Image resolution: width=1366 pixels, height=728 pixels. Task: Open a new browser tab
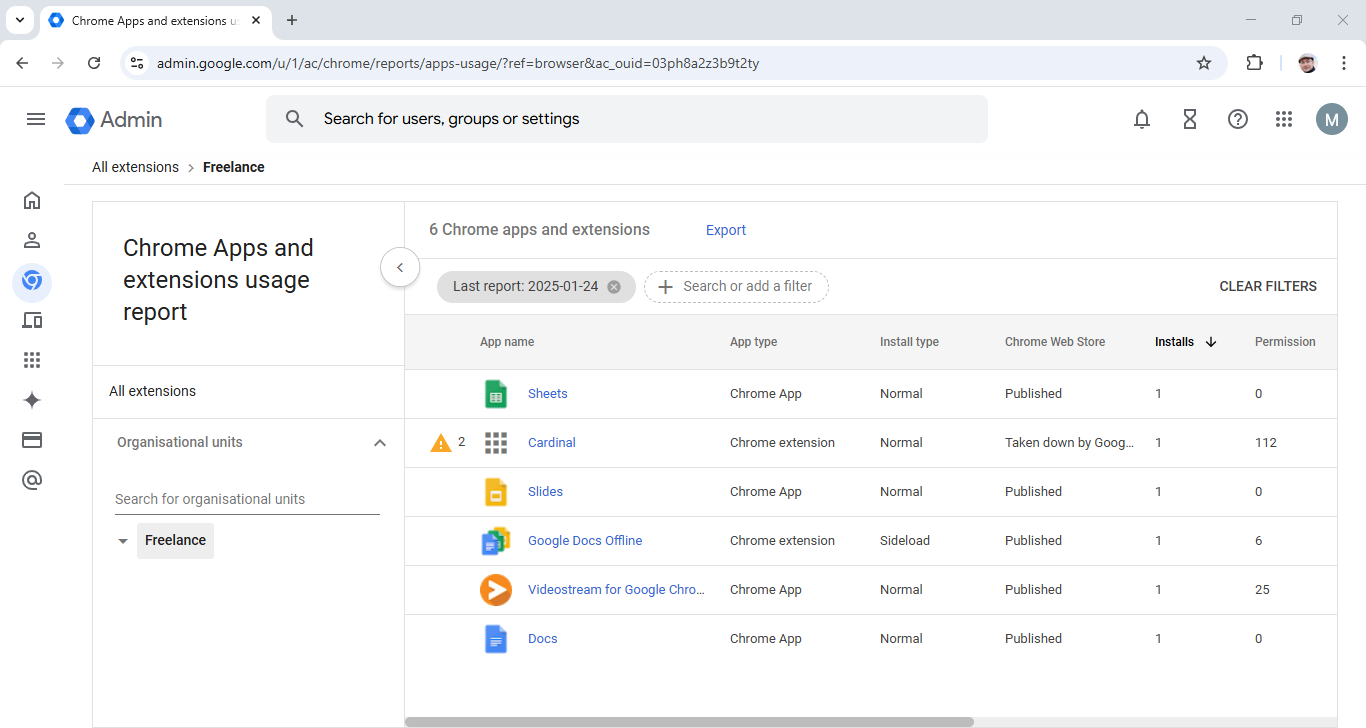pyautogui.click(x=292, y=20)
